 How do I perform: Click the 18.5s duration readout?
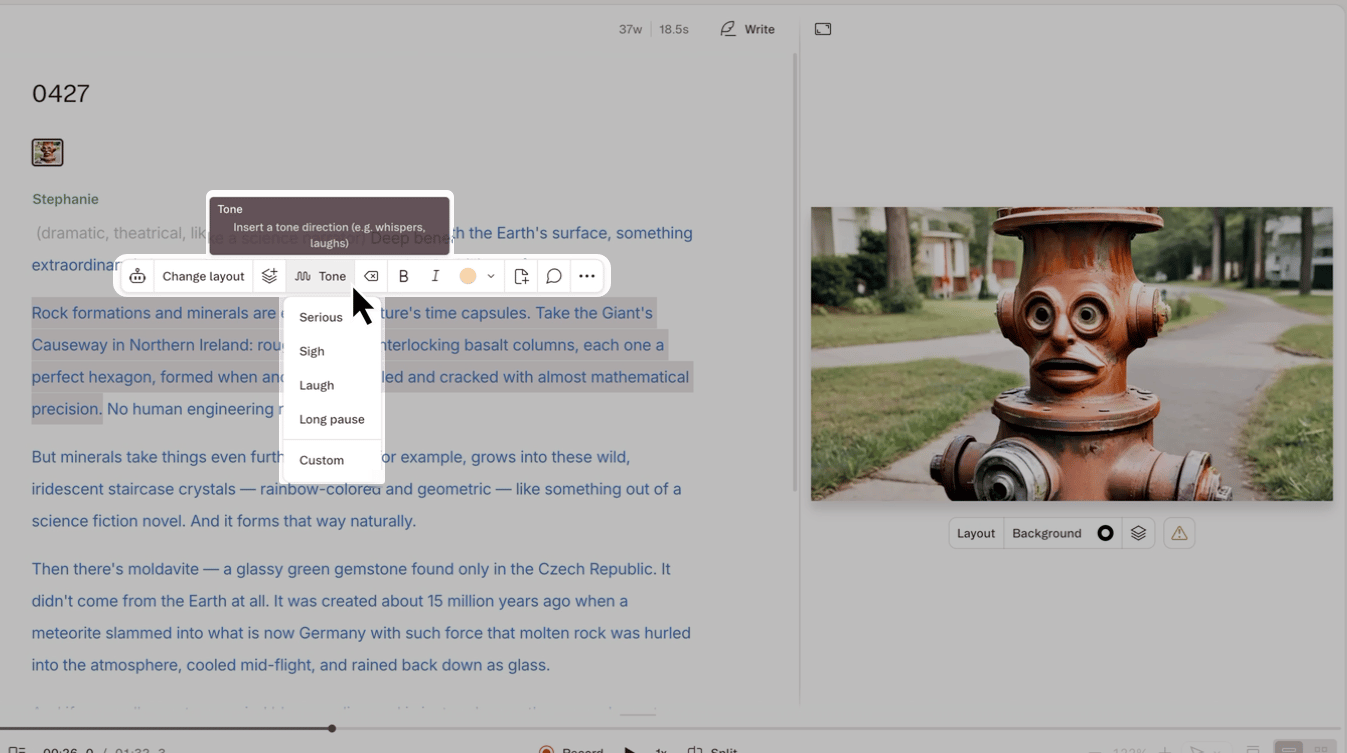pyautogui.click(x=674, y=29)
